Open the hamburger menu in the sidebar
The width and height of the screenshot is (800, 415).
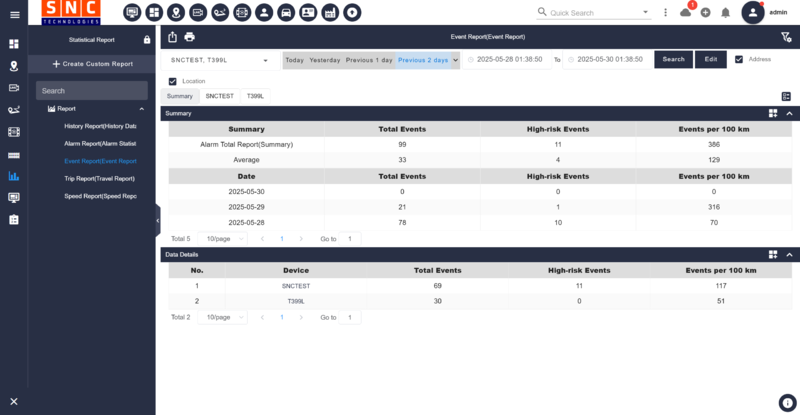14,15
